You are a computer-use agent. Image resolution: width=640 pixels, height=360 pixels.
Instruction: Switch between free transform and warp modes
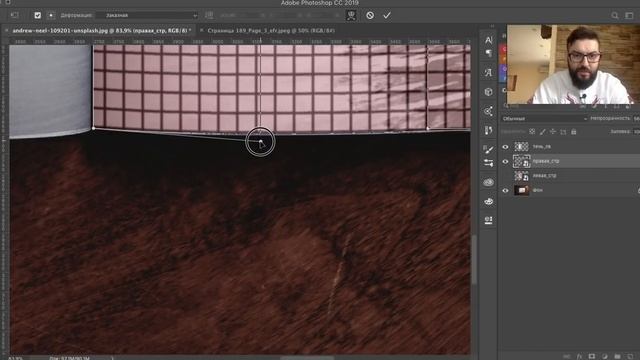(x=351, y=16)
